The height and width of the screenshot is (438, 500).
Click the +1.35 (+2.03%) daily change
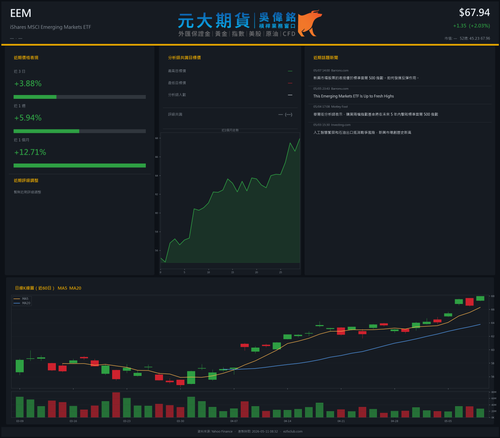[x=472, y=26]
